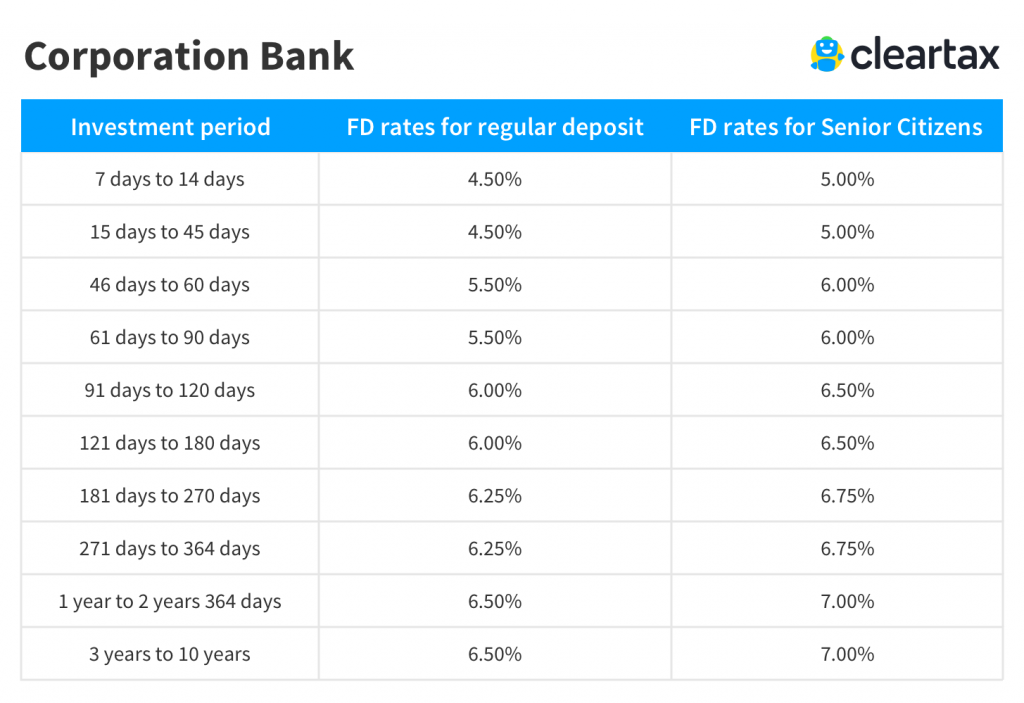Click the 121 days to 180 days cell
Viewport: 1024px width, 703px height.
click(170, 443)
